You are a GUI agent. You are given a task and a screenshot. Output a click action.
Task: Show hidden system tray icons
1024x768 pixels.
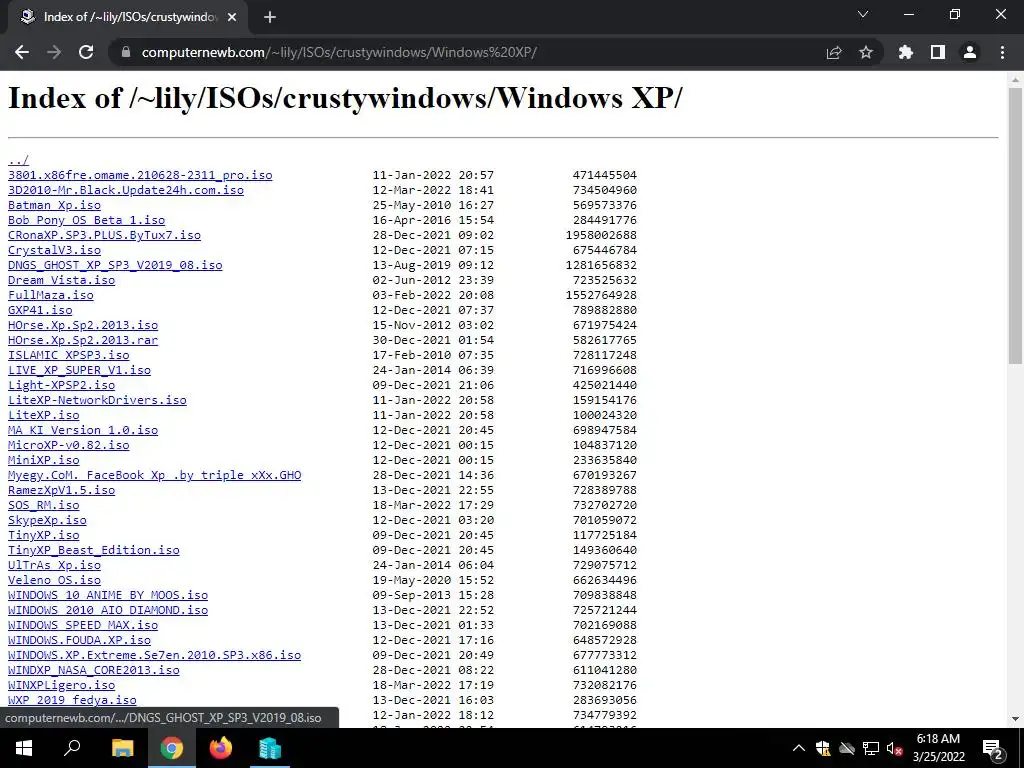(x=799, y=748)
